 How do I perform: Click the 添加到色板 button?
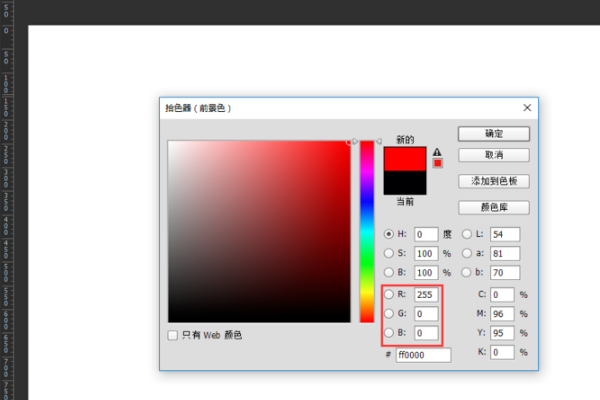pos(493,182)
